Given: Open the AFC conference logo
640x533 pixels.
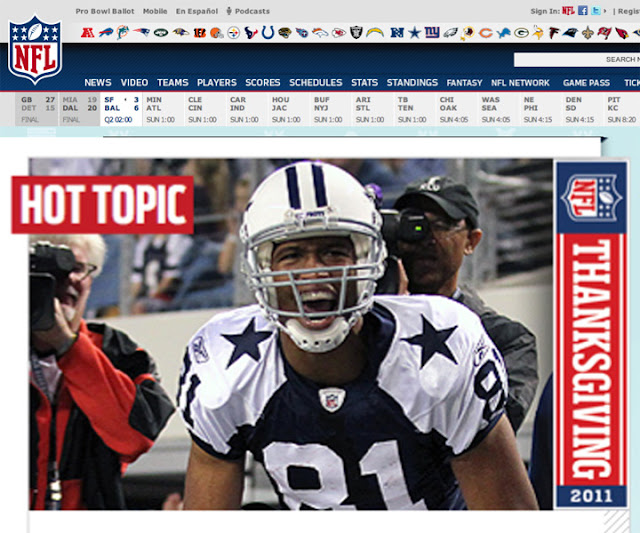Looking at the screenshot, I should tap(87, 33).
